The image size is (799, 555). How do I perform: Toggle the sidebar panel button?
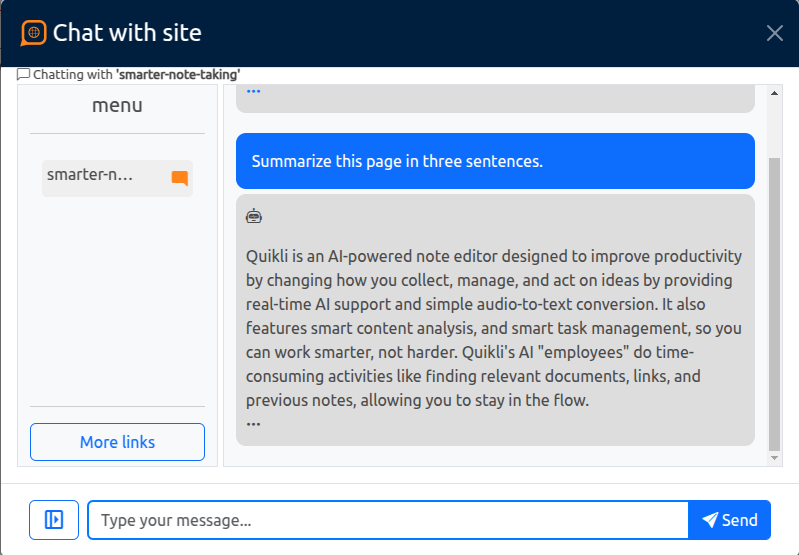(54, 520)
